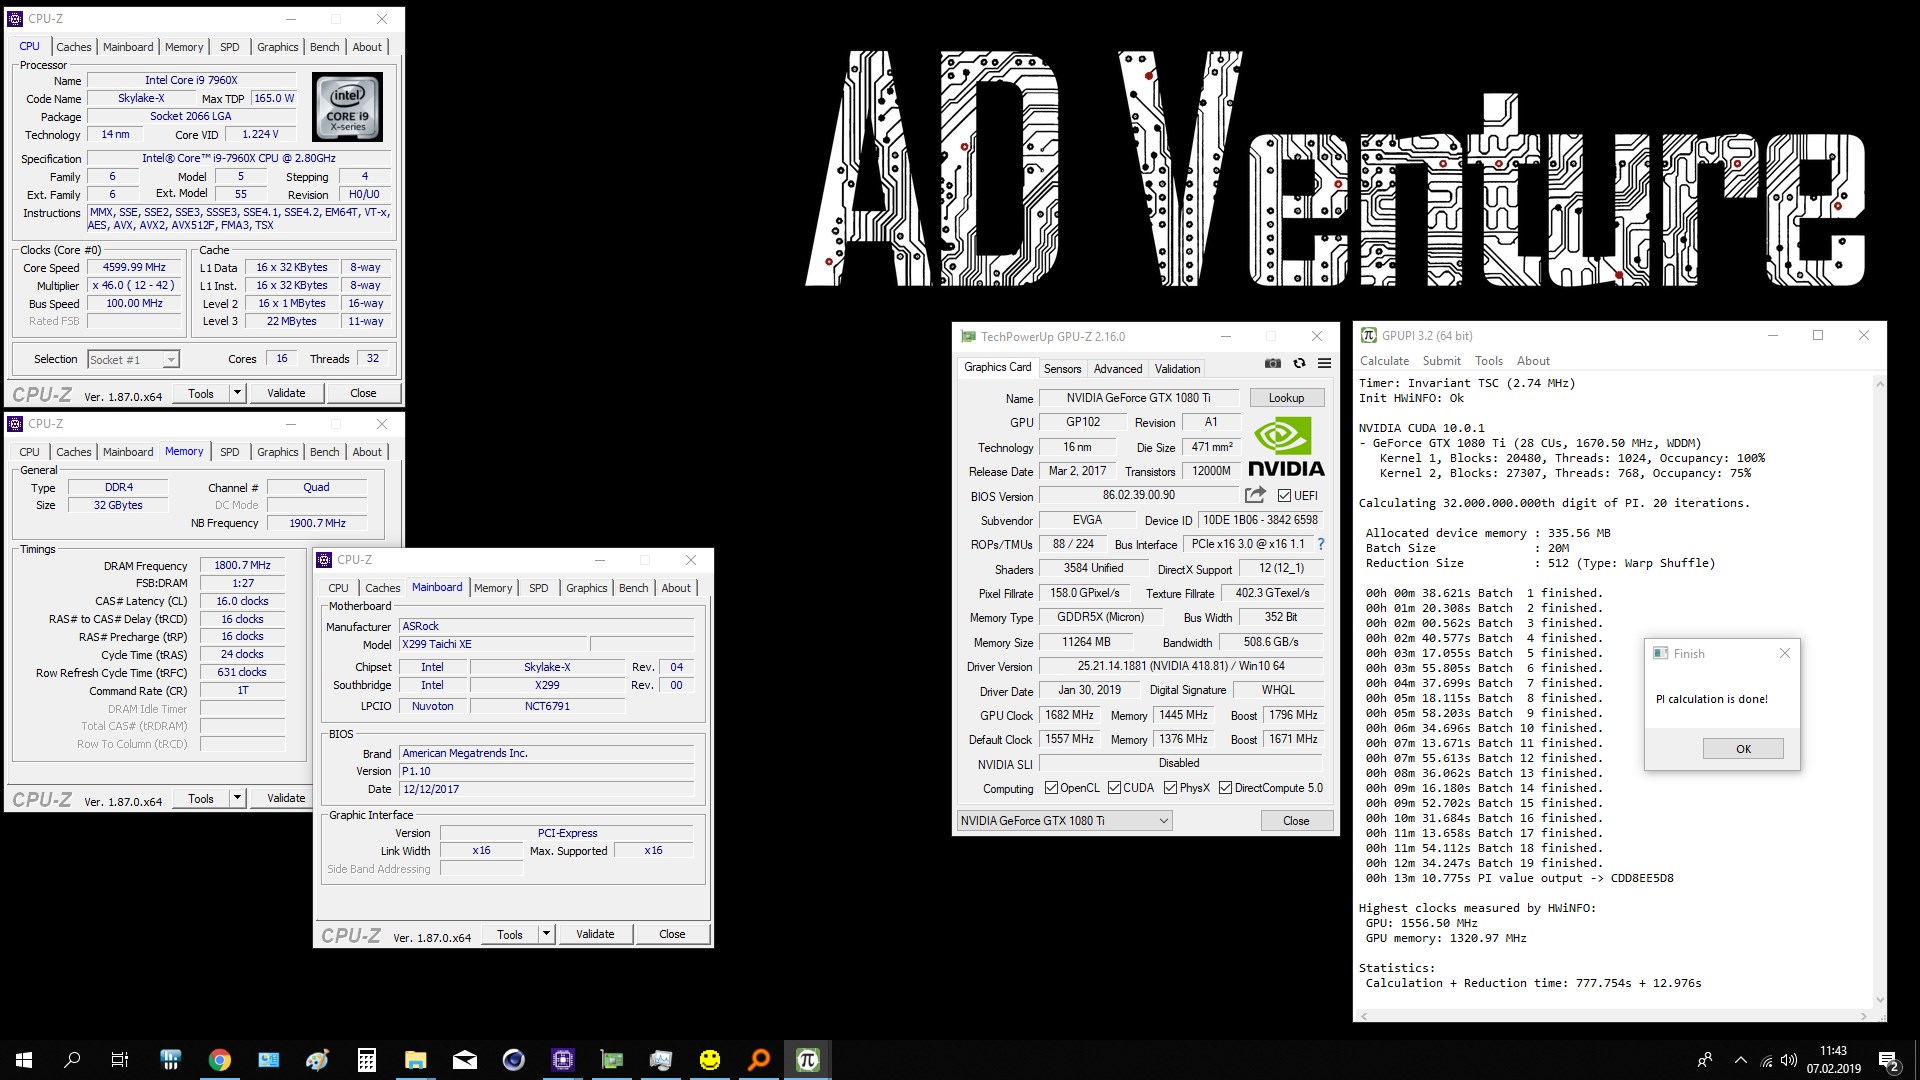Expand Tools arrow in CPU window

(x=237, y=393)
